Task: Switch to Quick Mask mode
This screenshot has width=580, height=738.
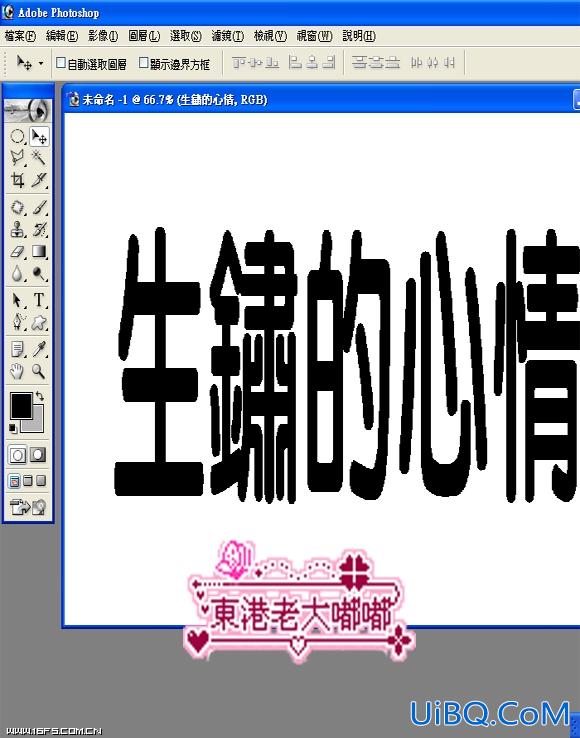Action: tap(38, 455)
